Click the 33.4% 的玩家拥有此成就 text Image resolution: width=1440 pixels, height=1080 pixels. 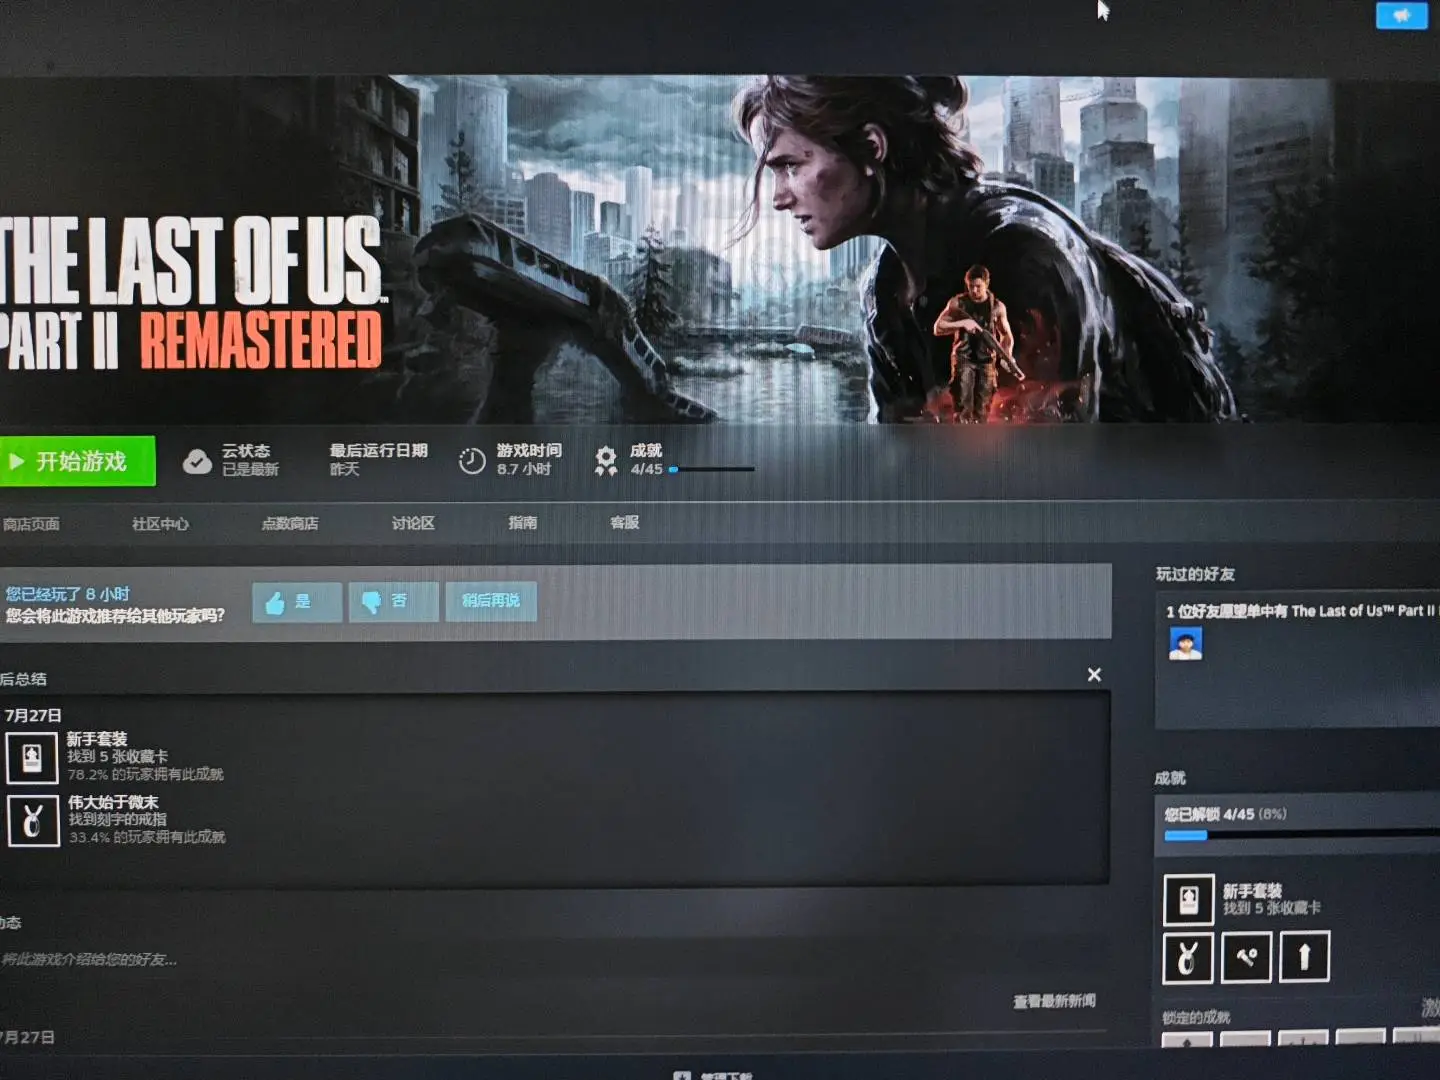(148, 837)
